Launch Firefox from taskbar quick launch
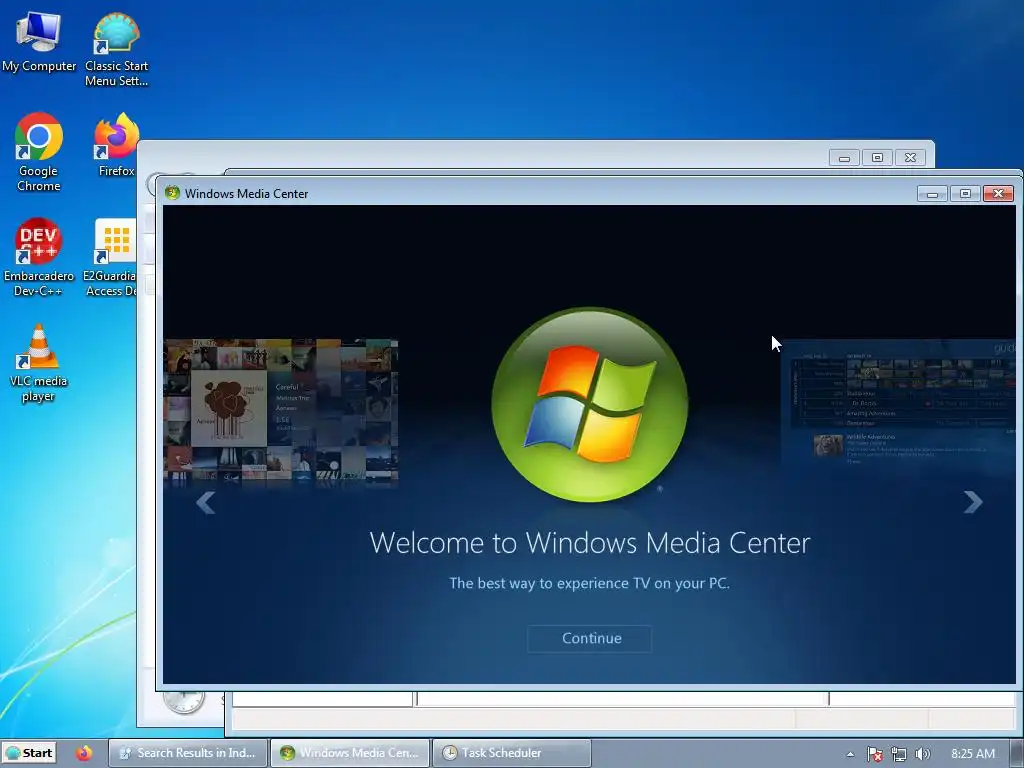 (x=84, y=753)
